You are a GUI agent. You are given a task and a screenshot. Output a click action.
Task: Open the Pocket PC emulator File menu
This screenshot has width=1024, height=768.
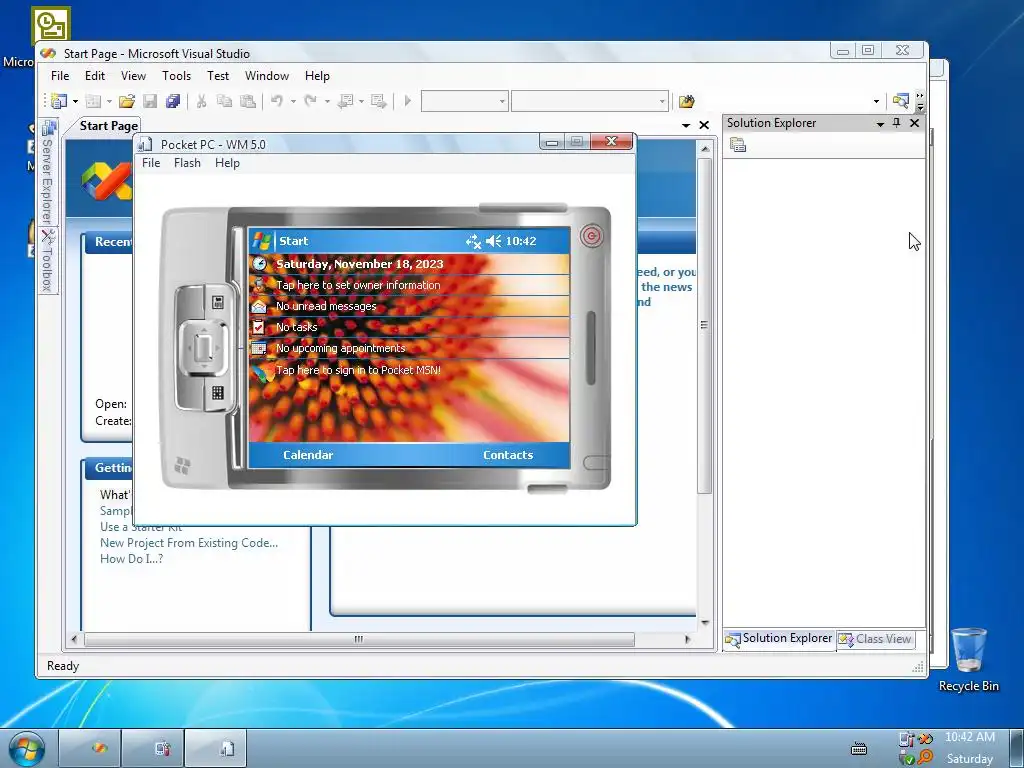(151, 163)
